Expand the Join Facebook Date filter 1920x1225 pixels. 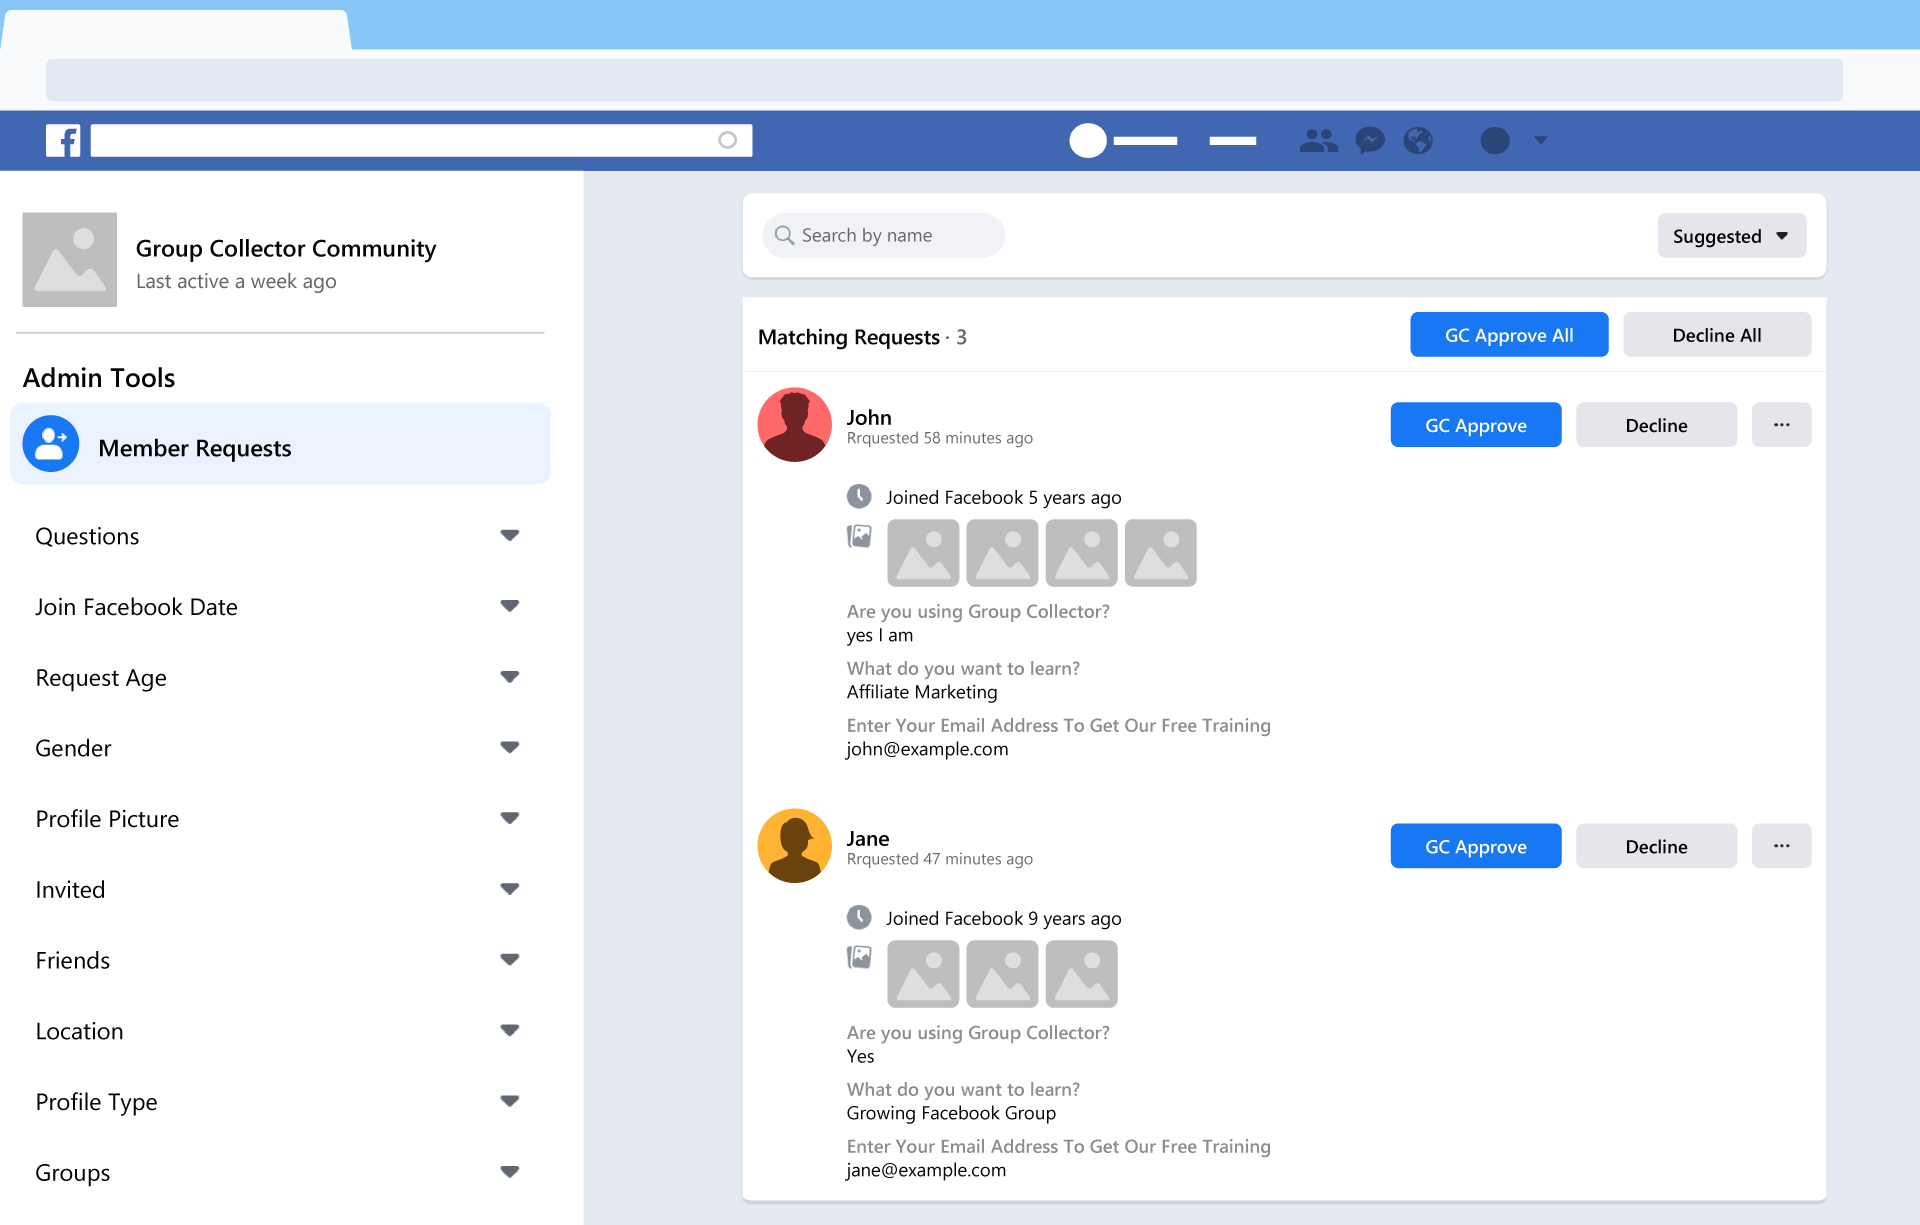click(510, 606)
